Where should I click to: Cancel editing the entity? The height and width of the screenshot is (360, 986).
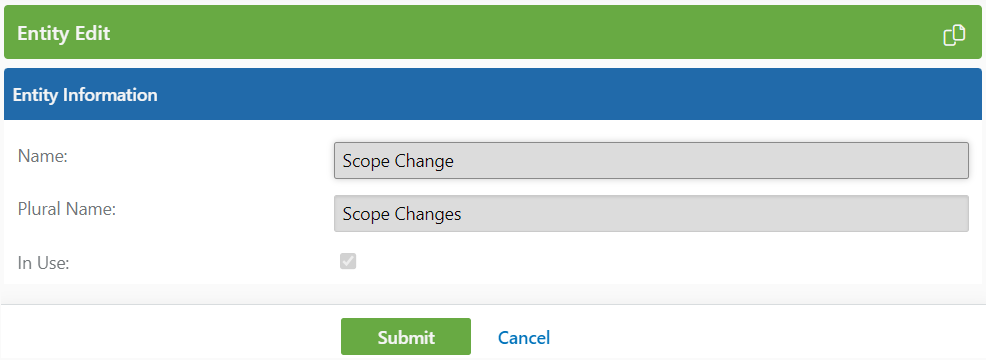point(524,337)
